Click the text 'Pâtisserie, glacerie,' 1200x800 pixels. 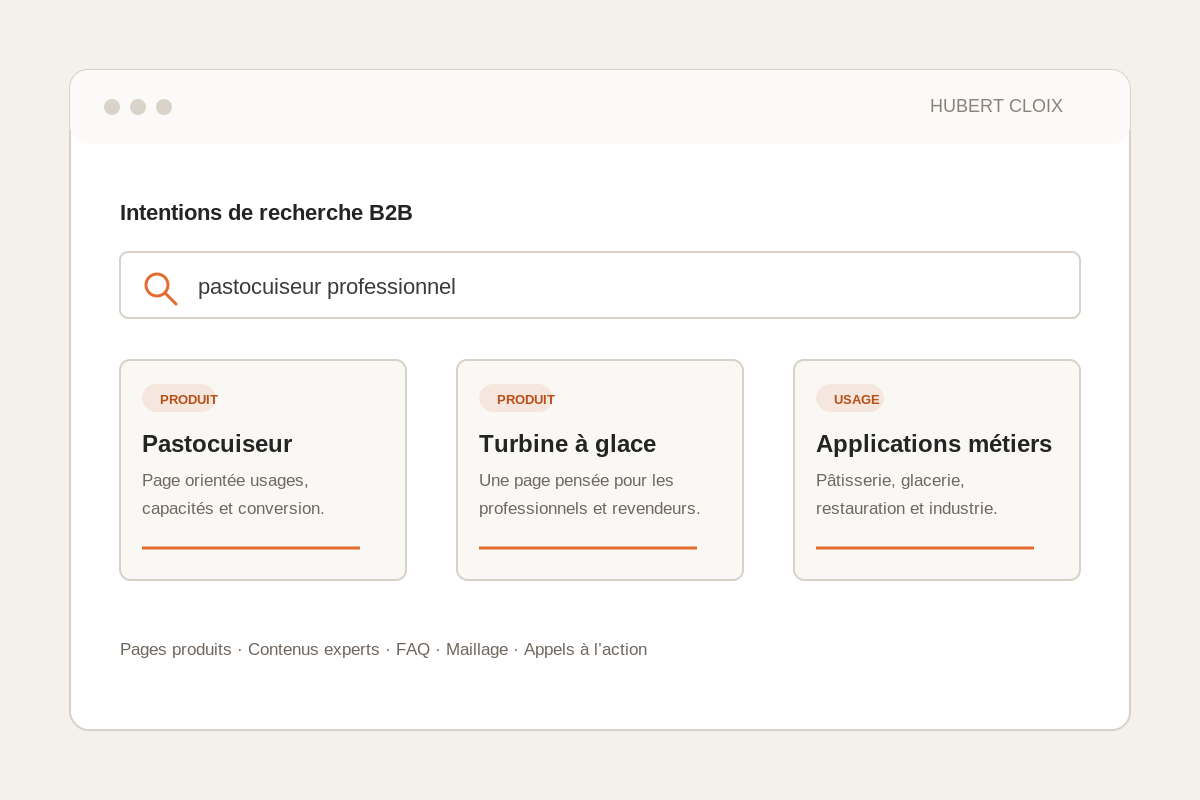pyautogui.click(x=890, y=480)
